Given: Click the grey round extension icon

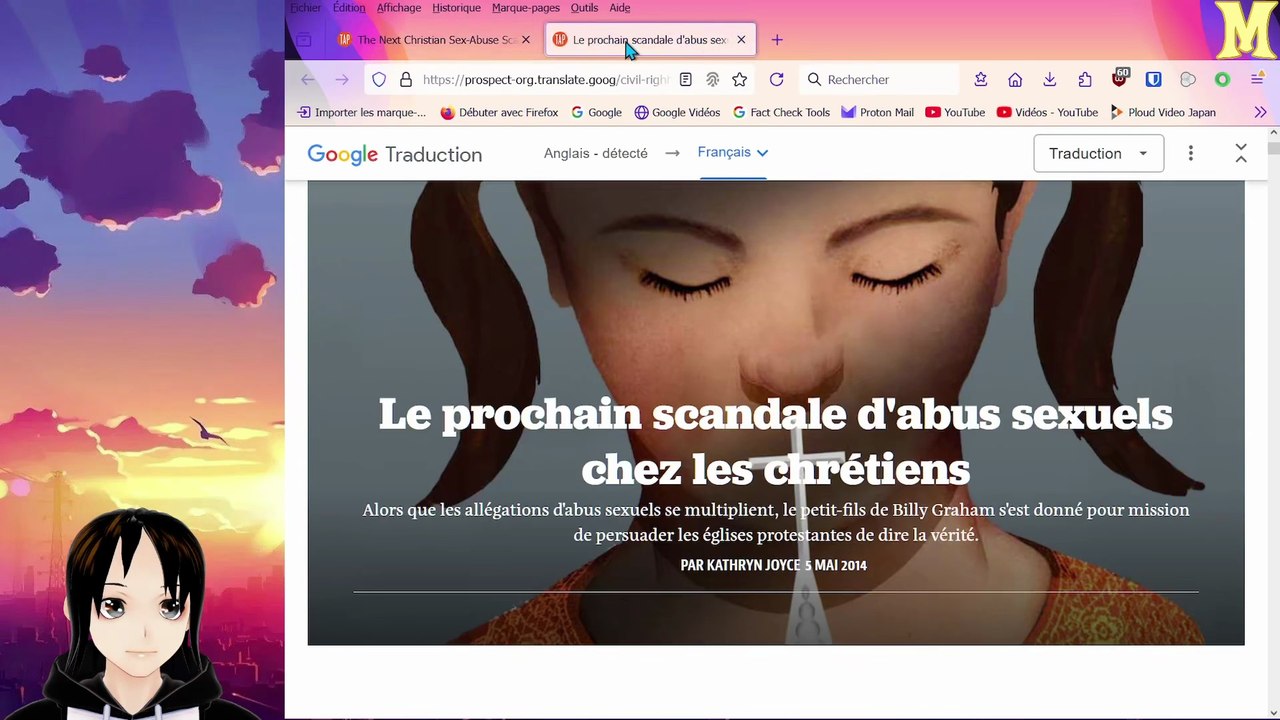Looking at the screenshot, I should (1188, 79).
